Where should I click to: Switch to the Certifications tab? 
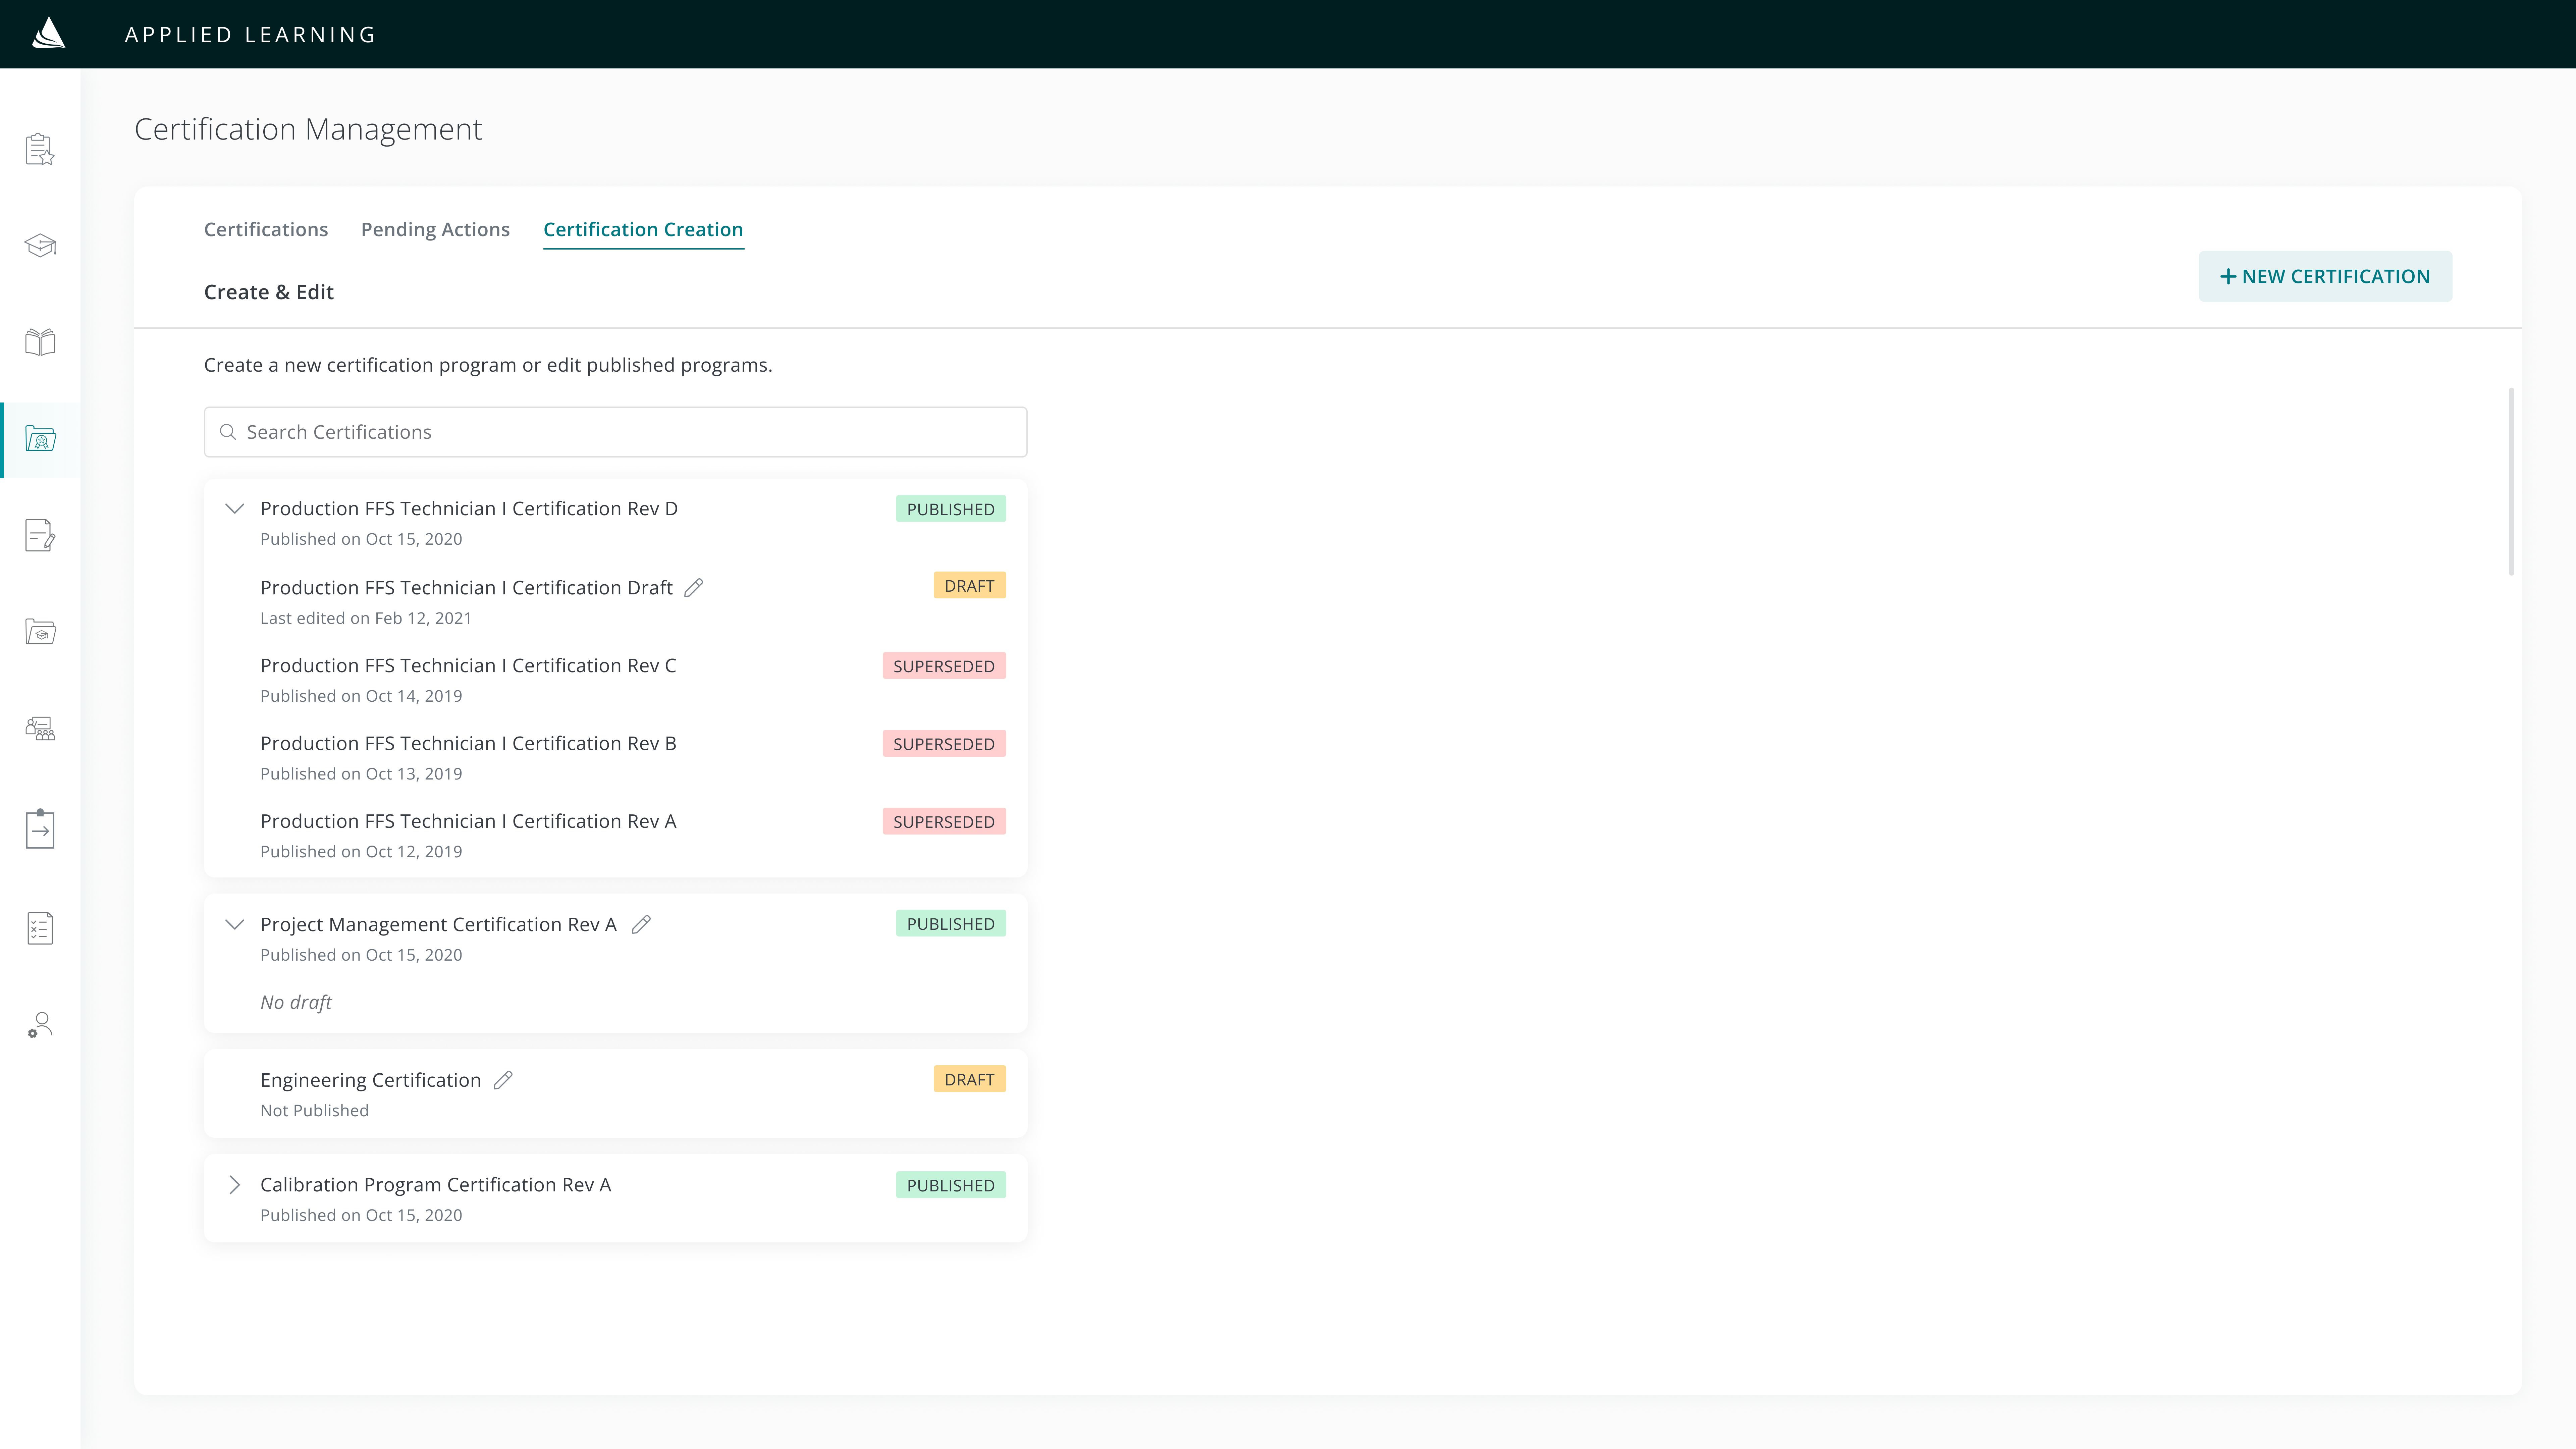(x=266, y=229)
